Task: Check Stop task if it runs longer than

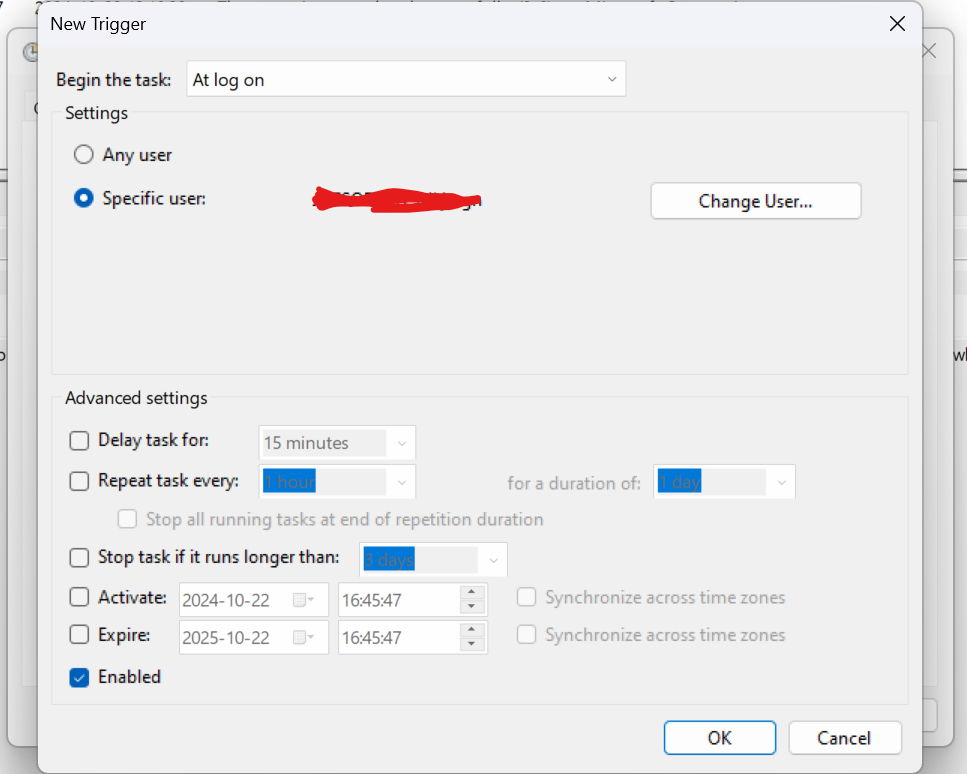Action: coord(79,558)
